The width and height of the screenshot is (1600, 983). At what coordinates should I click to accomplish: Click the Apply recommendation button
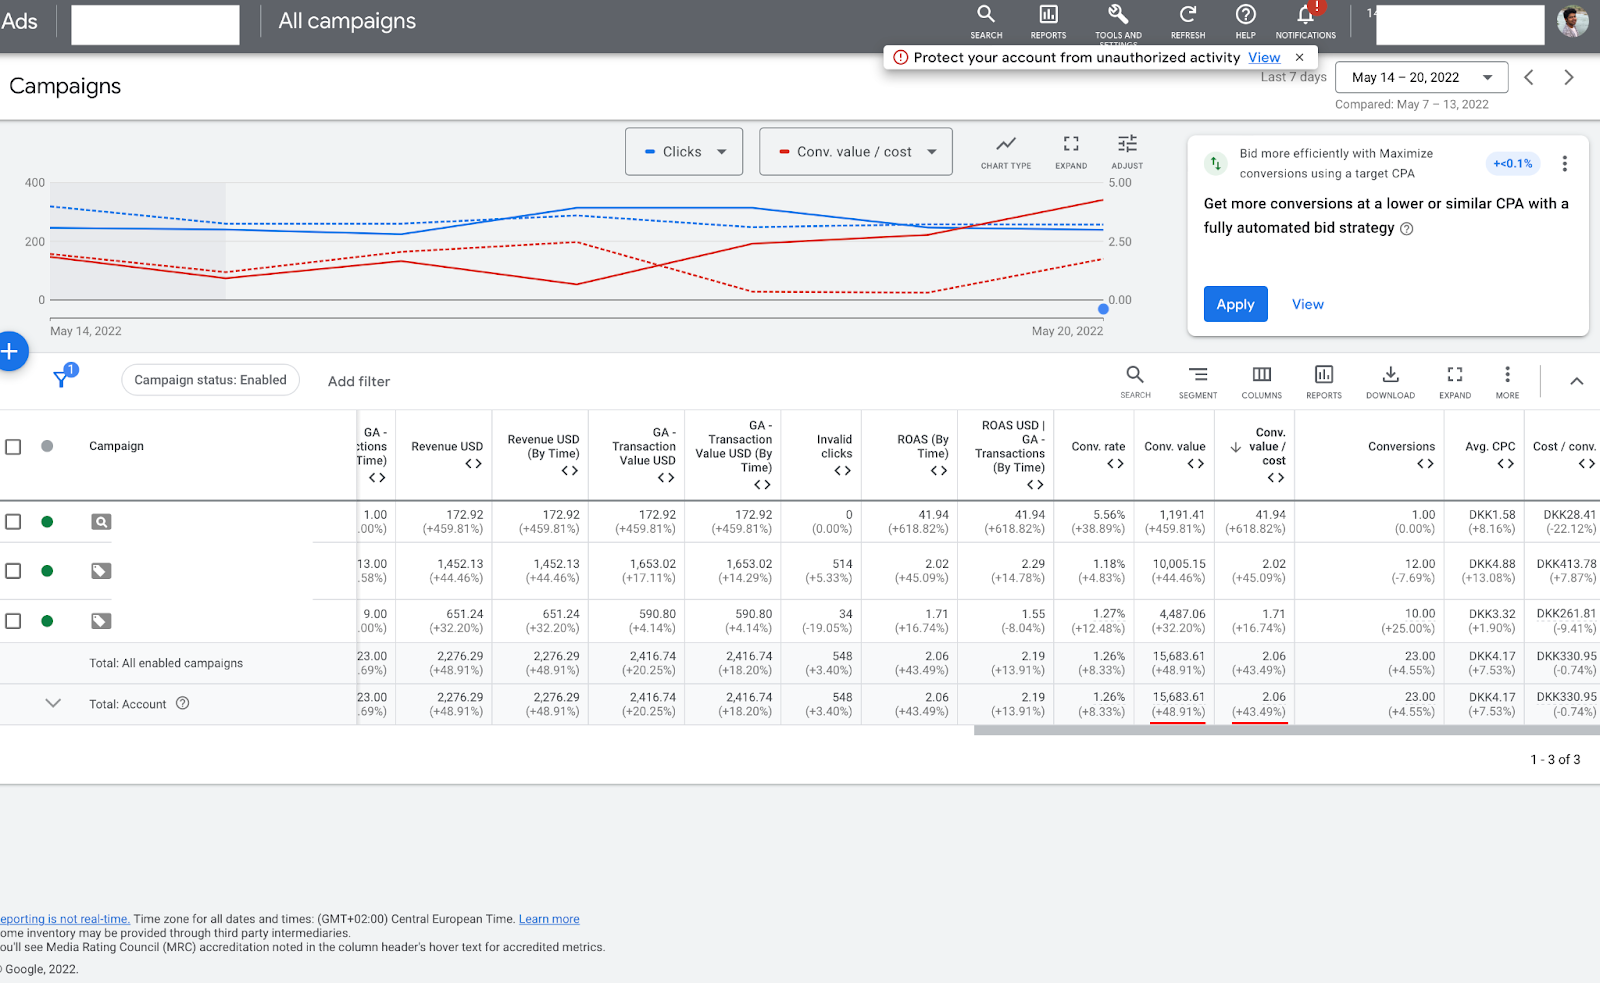1235,304
